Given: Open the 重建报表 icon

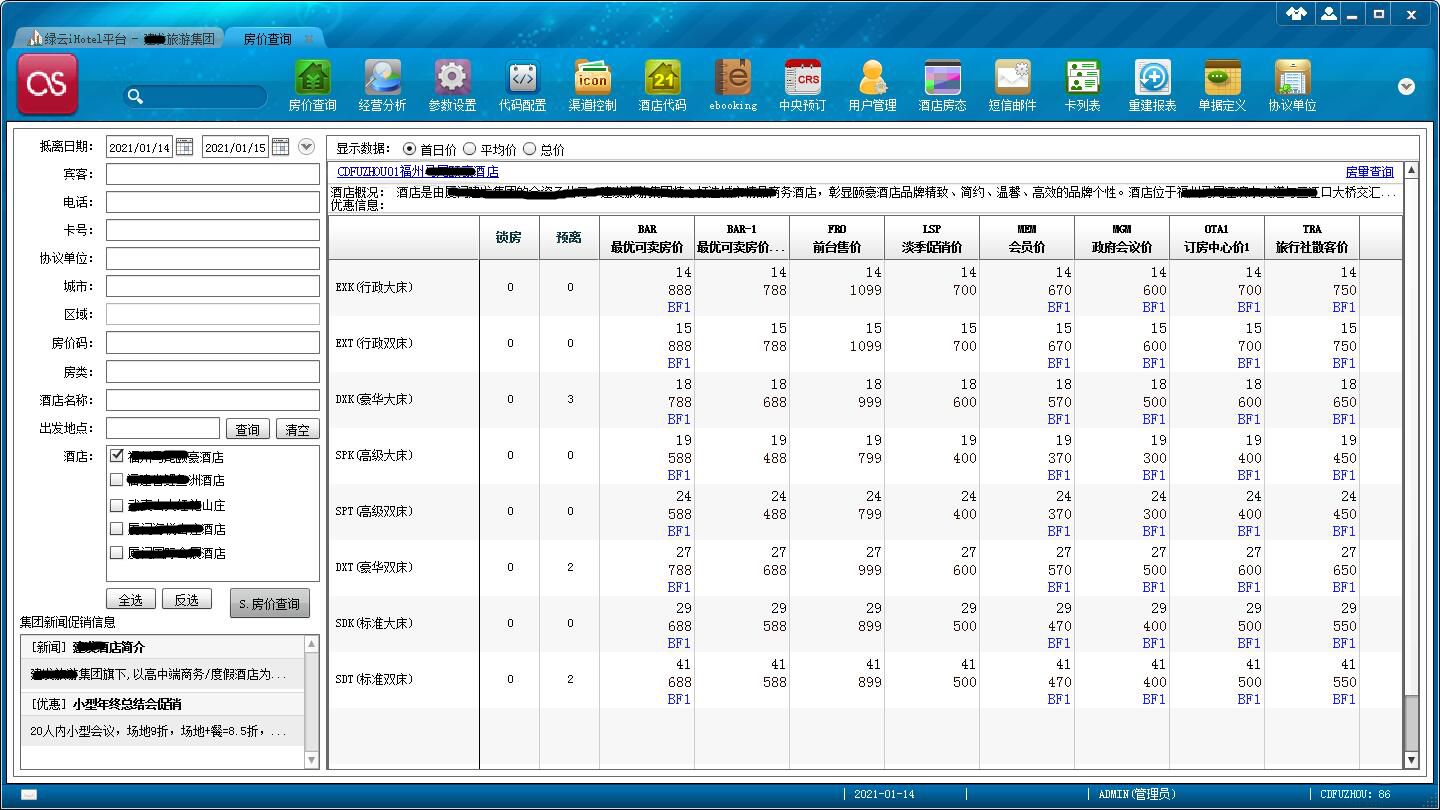Looking at the screenshot, I should pyautogui.click(x=1152, y=78).
